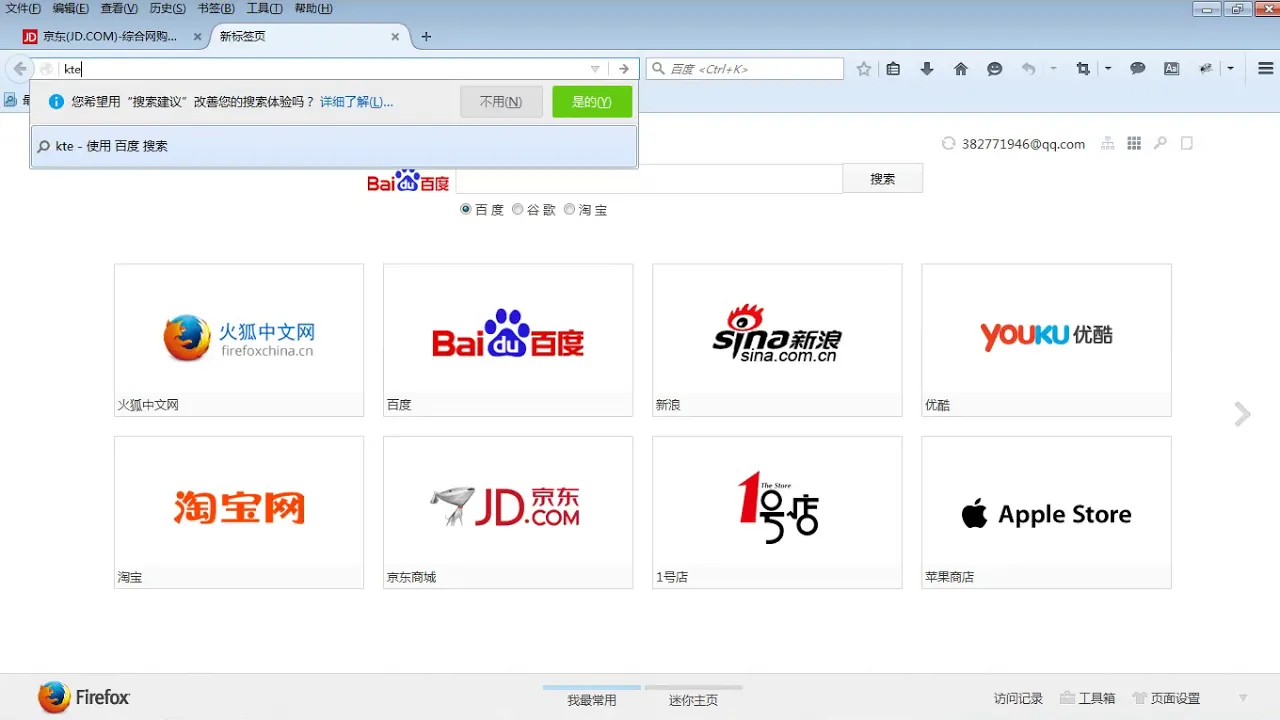1280x720 pixels.
Task: Click the 不用(N) button
Action: (501, 102)
